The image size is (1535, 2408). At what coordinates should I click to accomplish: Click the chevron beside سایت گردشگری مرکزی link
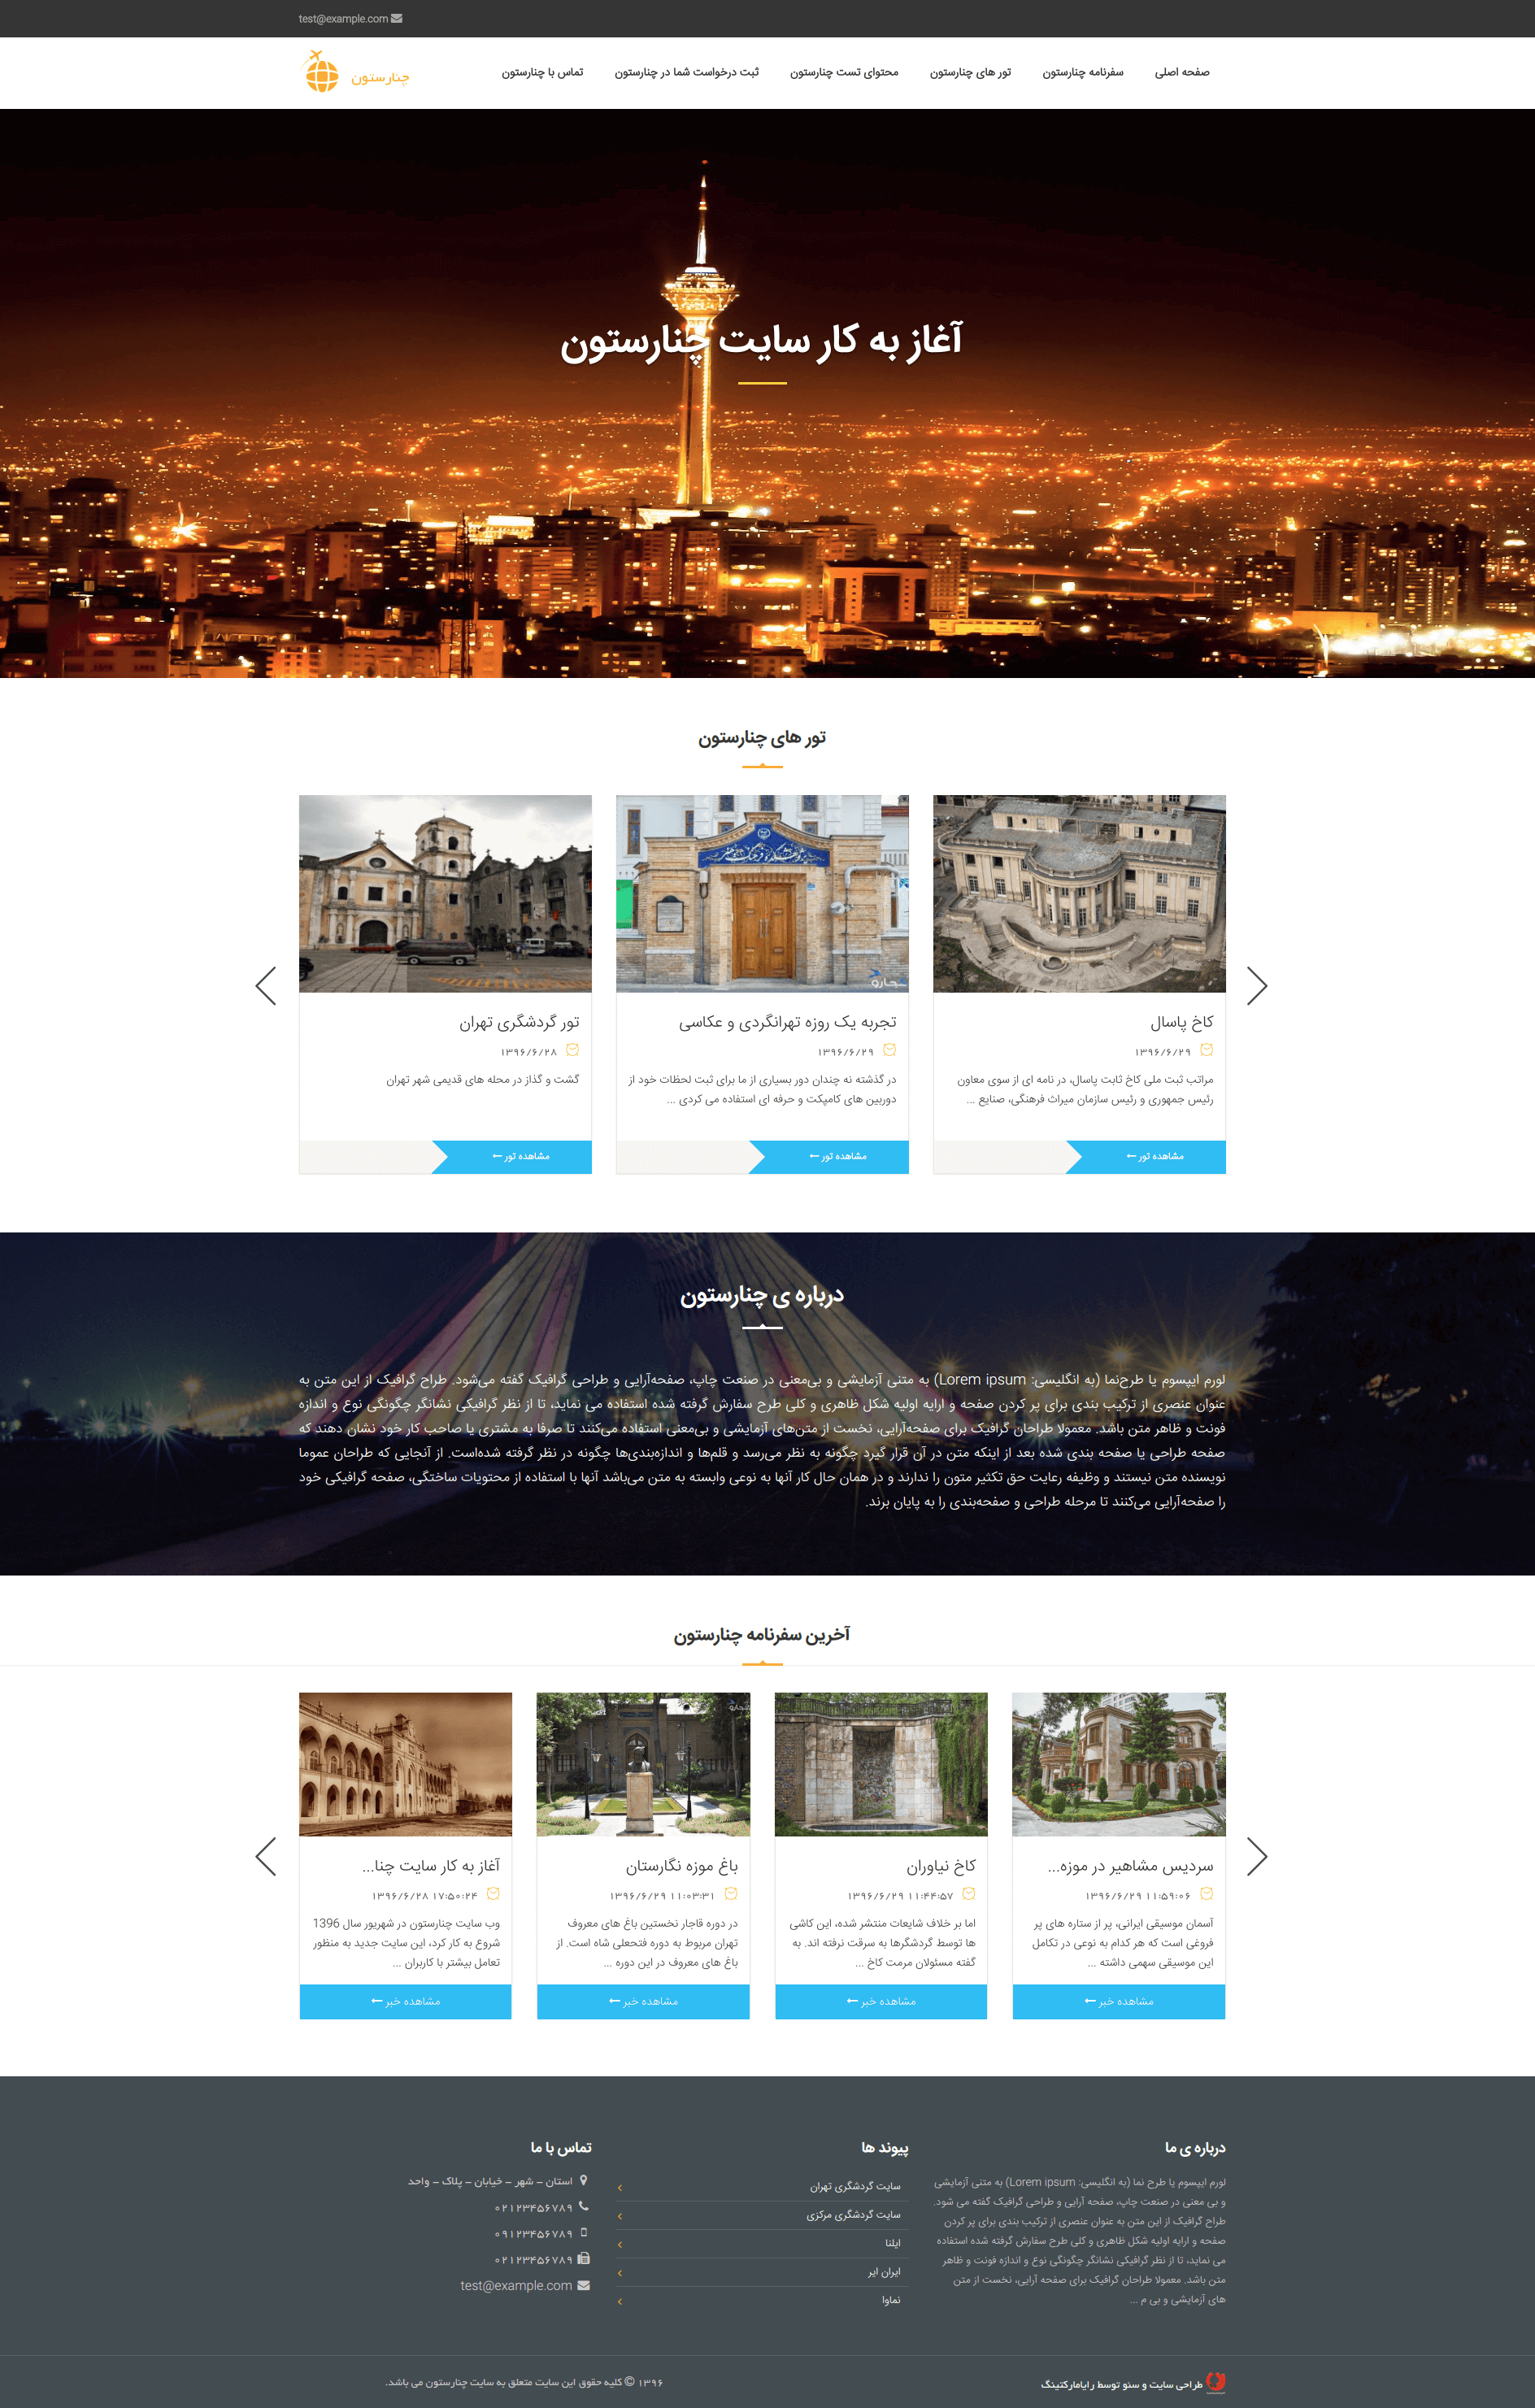(x=620, y=2216)
